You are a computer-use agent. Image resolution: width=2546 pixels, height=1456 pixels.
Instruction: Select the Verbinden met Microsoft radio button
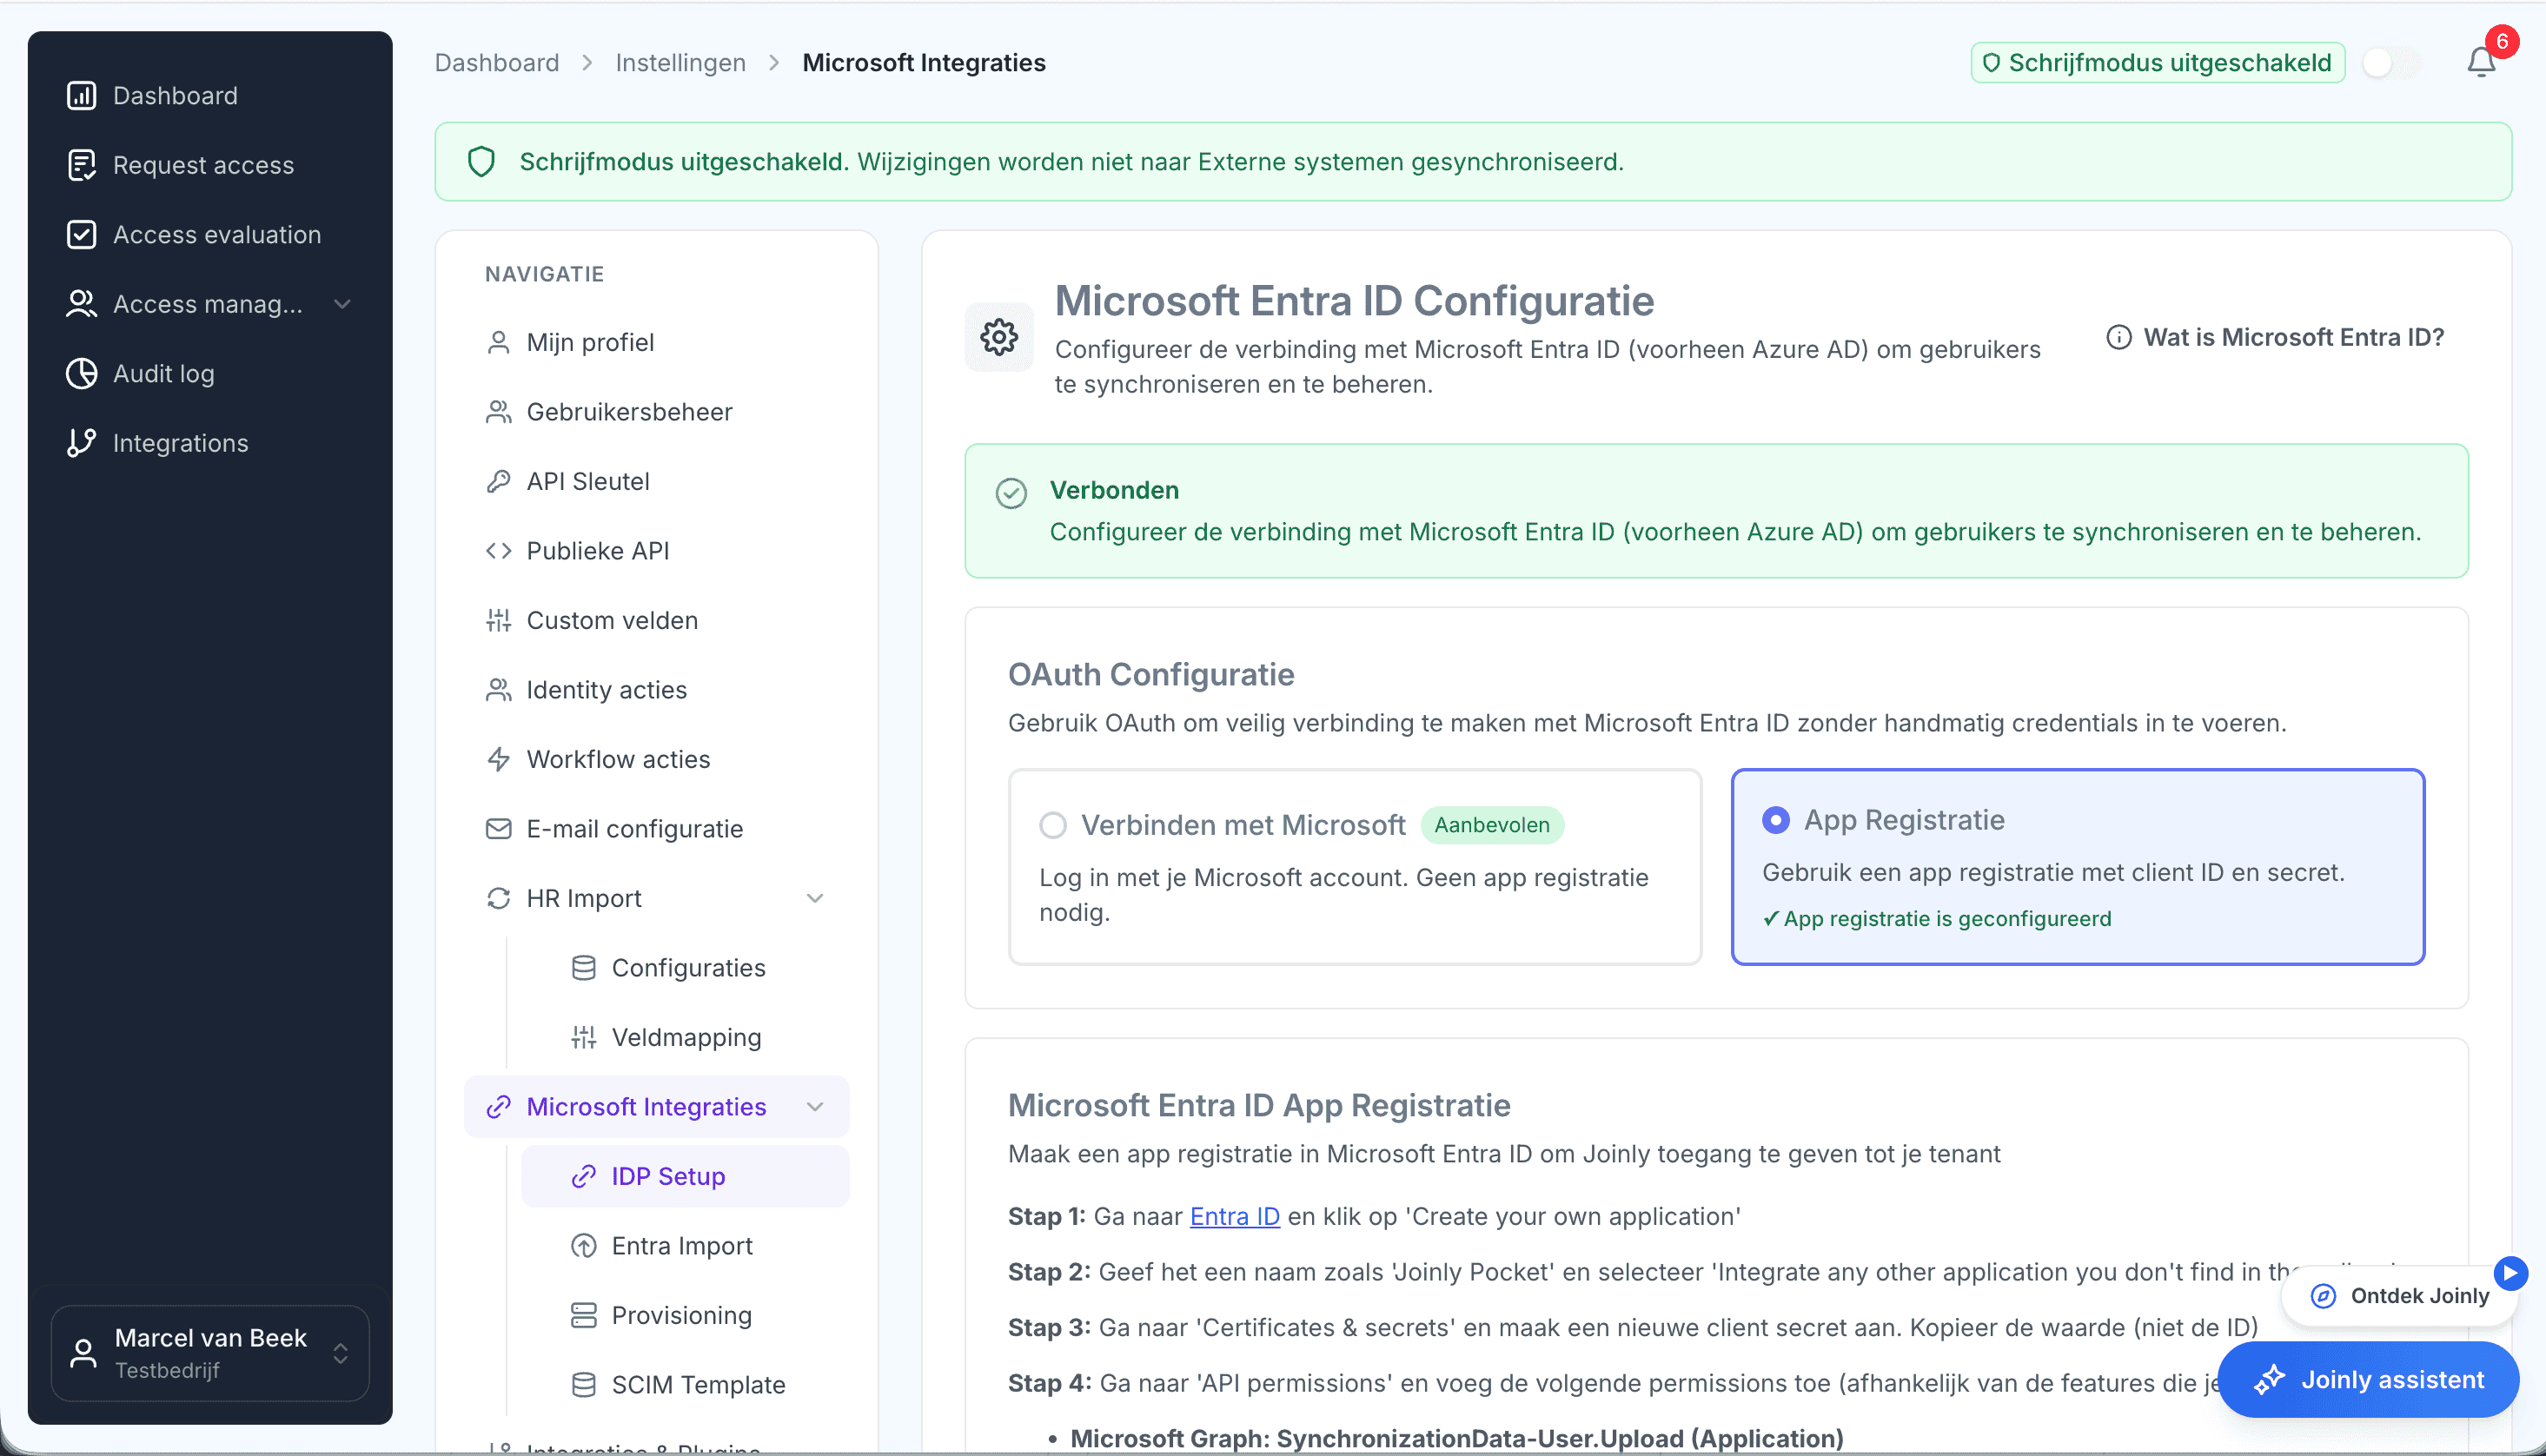pyautogui.click(x=1053, y=825)
